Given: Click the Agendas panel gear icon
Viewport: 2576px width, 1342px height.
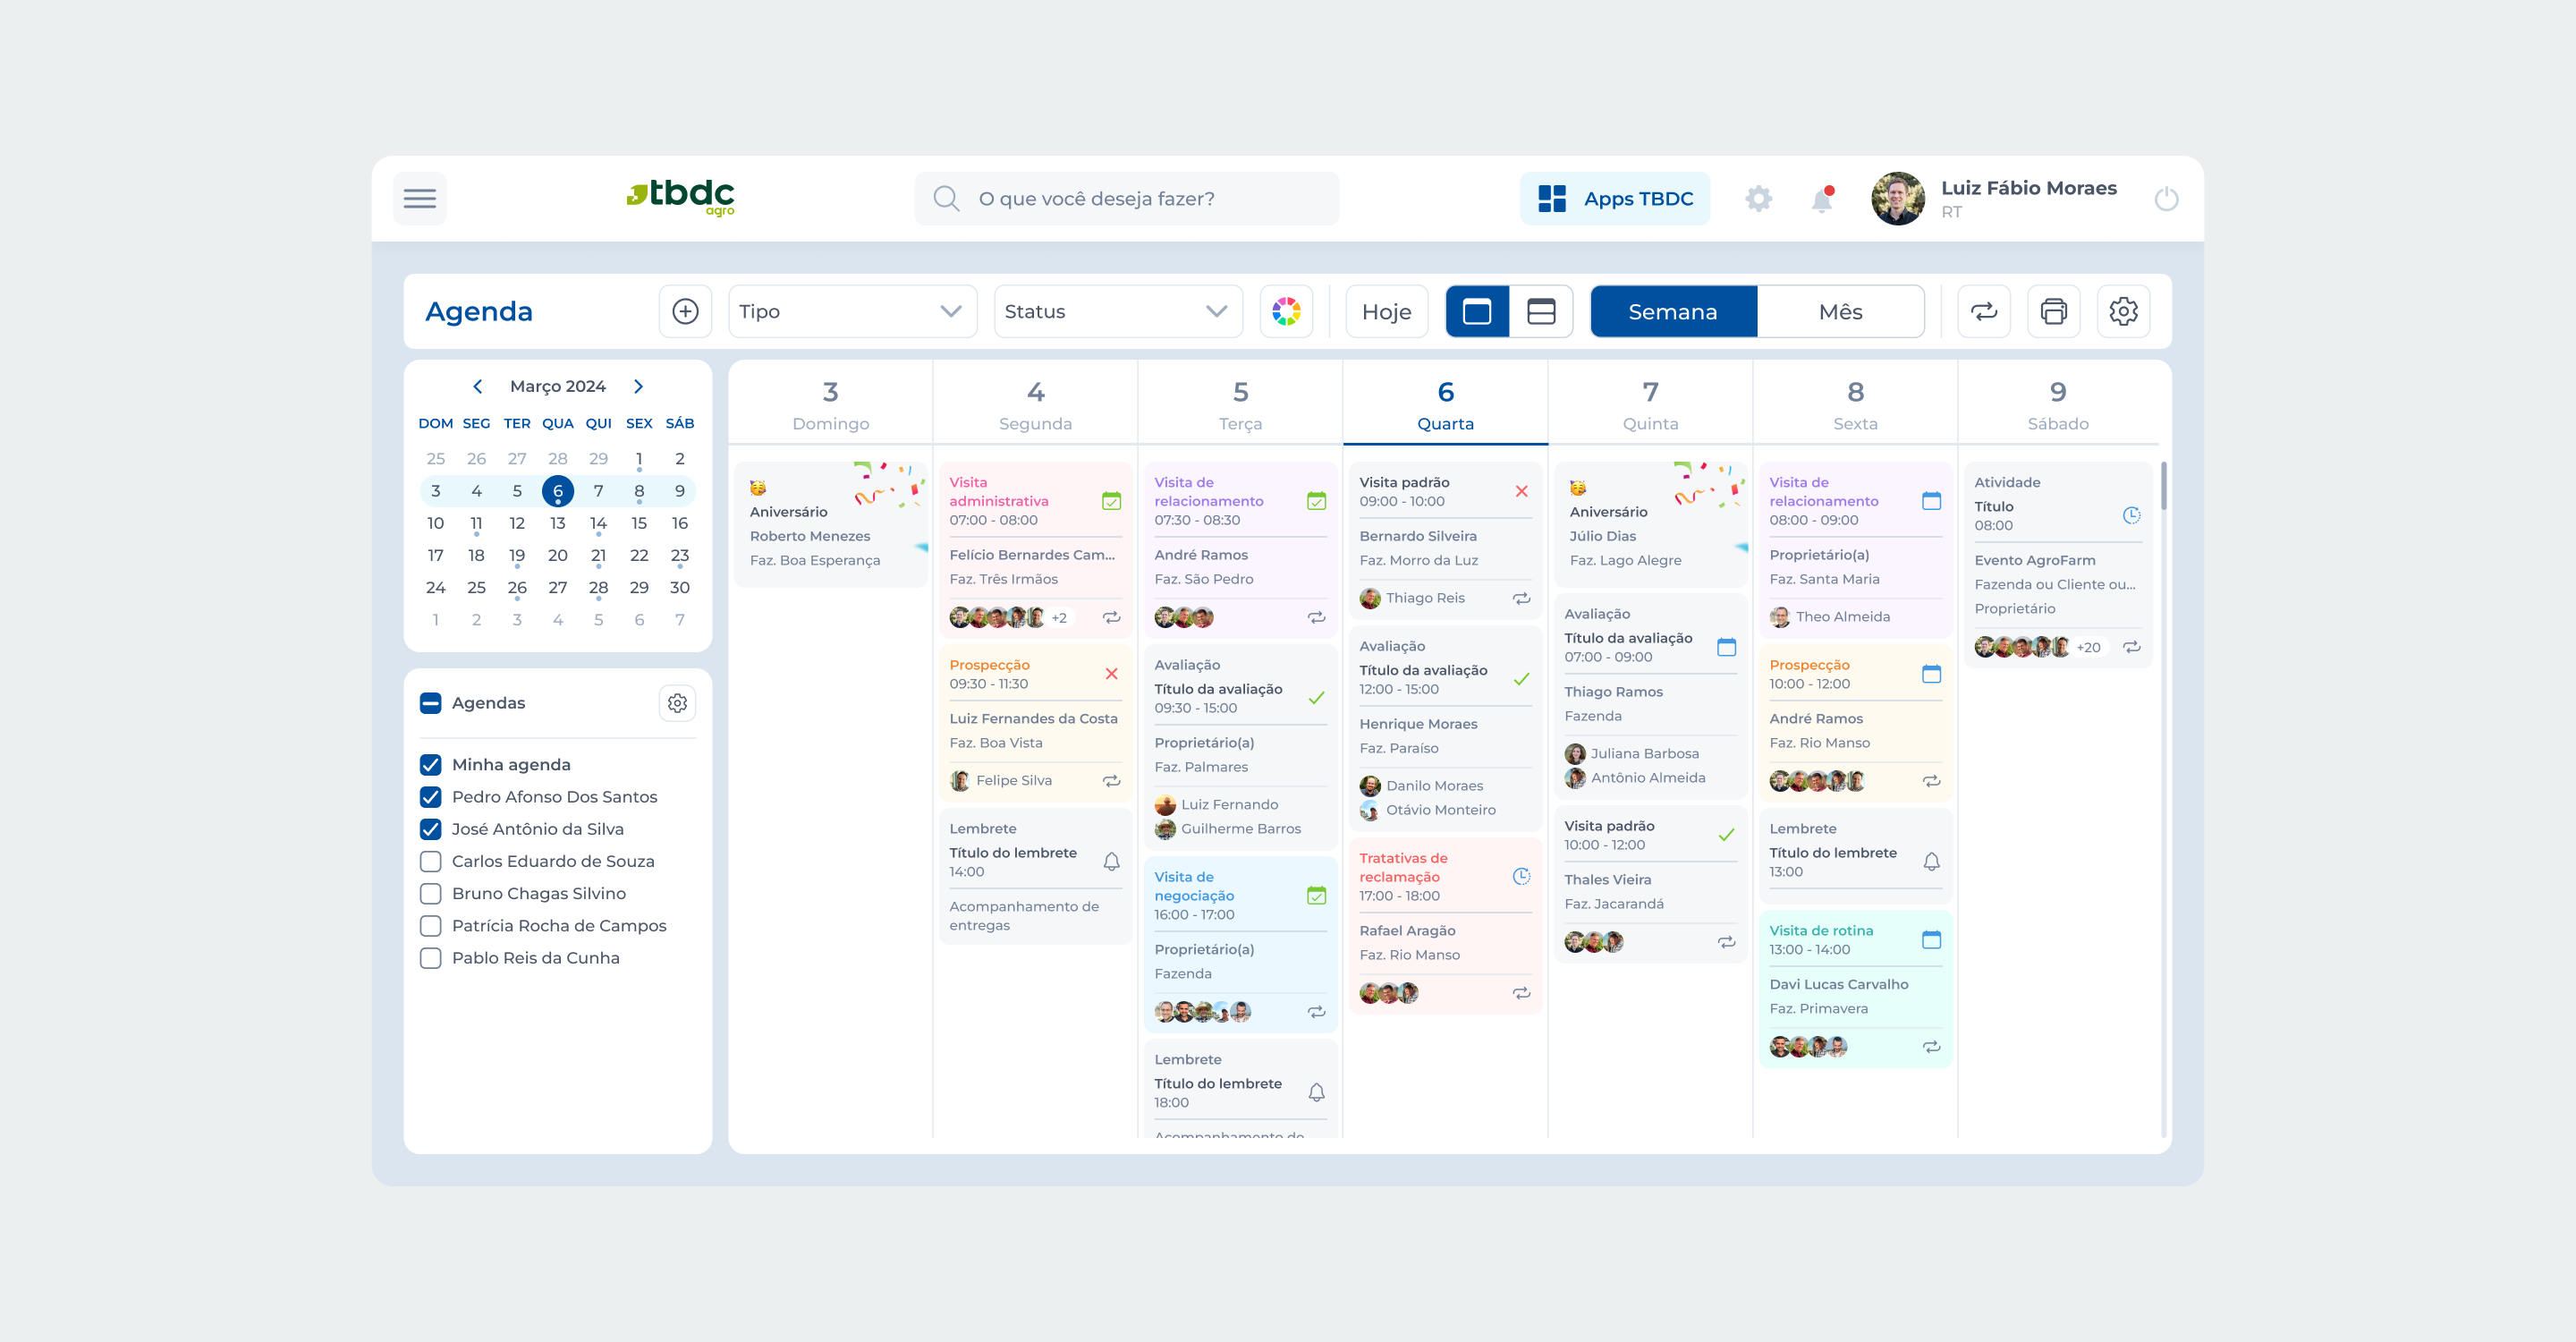Looking at the screenshot, I should [677, 703].
